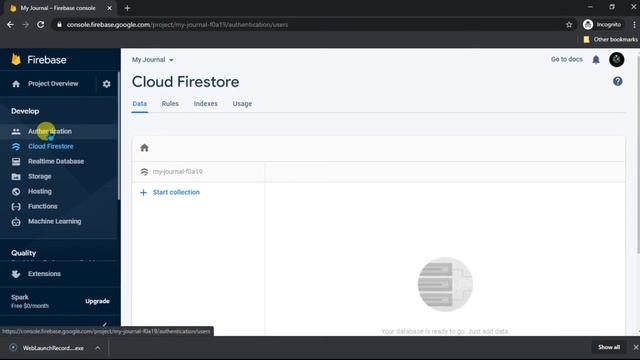Click the Authentication people icon
The image size is (640, 360).
[x=16, y=131]
